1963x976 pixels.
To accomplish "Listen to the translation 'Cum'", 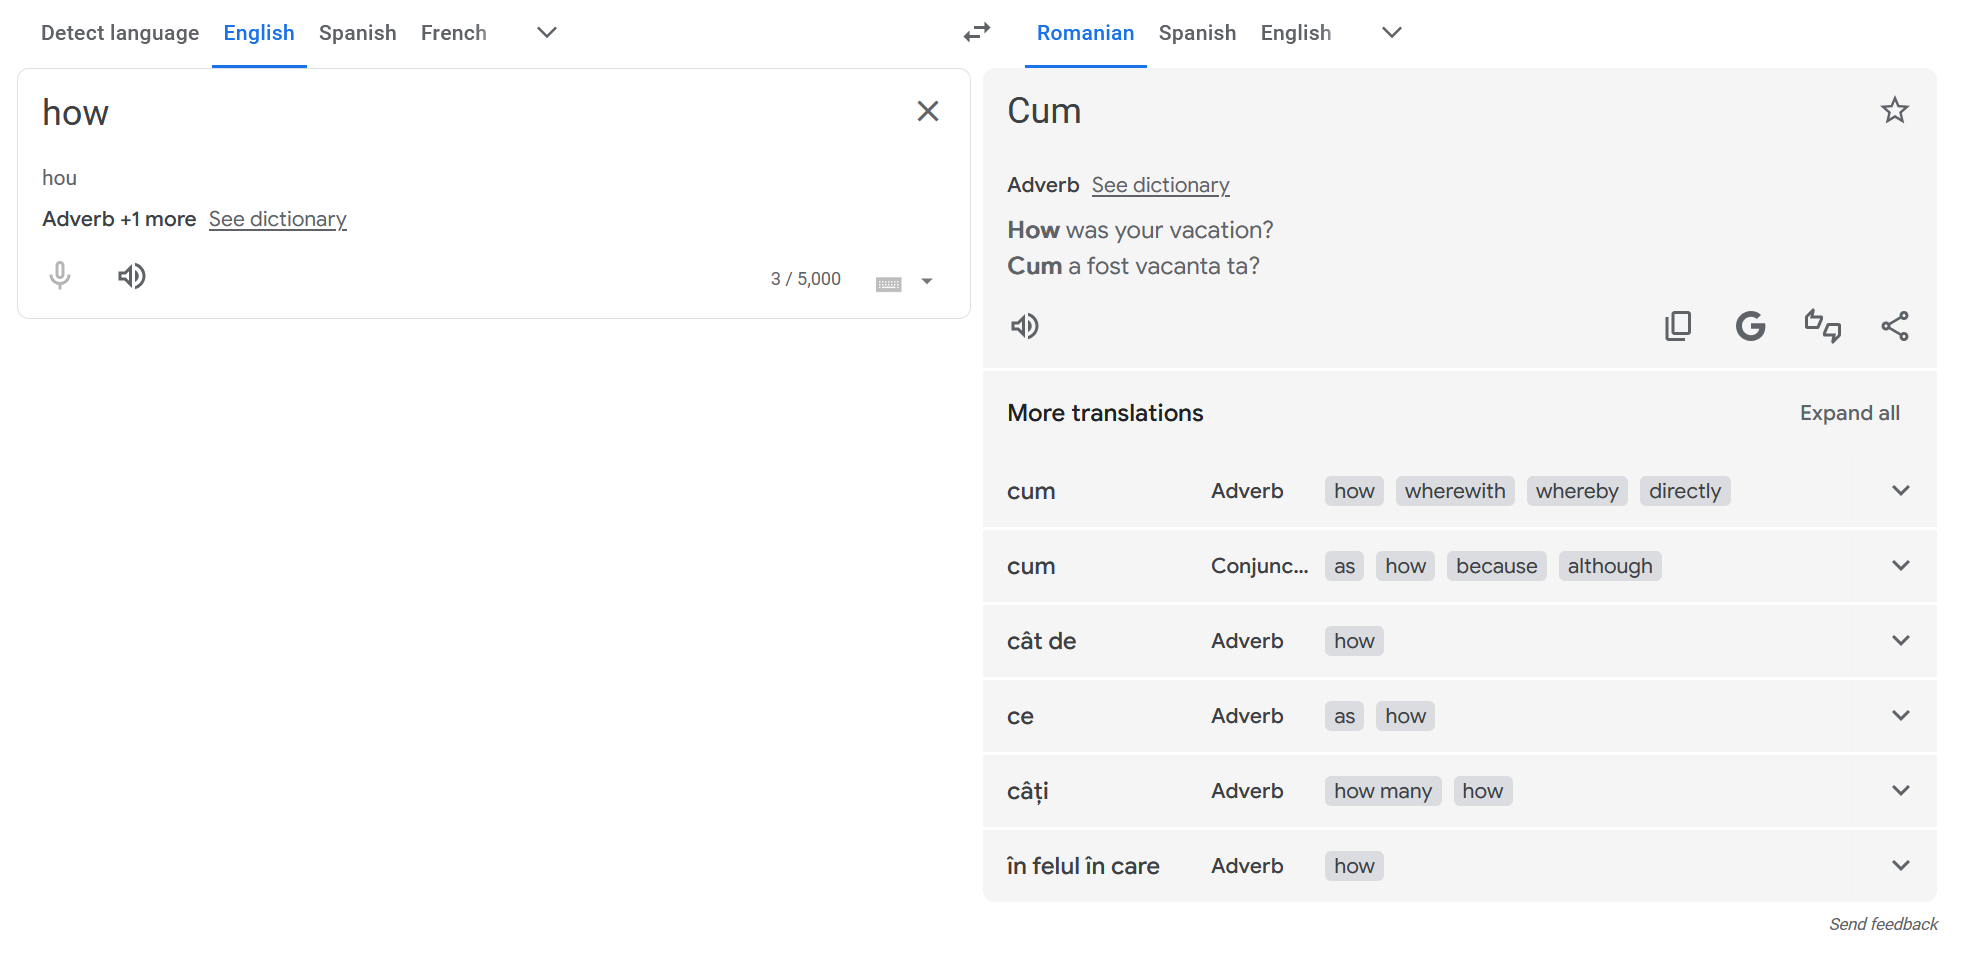I will tap(1025, 326).
